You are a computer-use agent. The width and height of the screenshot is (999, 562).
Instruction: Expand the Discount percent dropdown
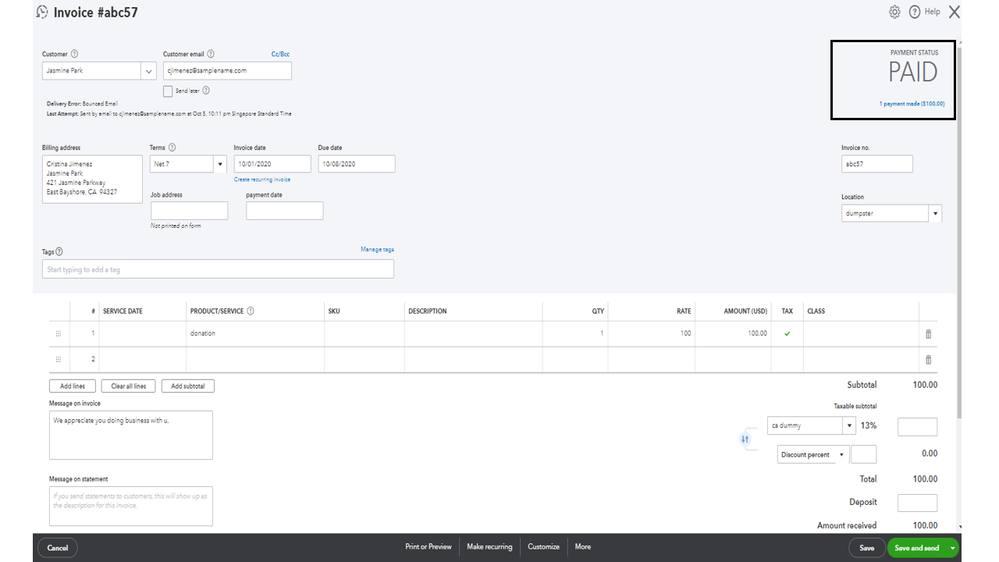841,455
